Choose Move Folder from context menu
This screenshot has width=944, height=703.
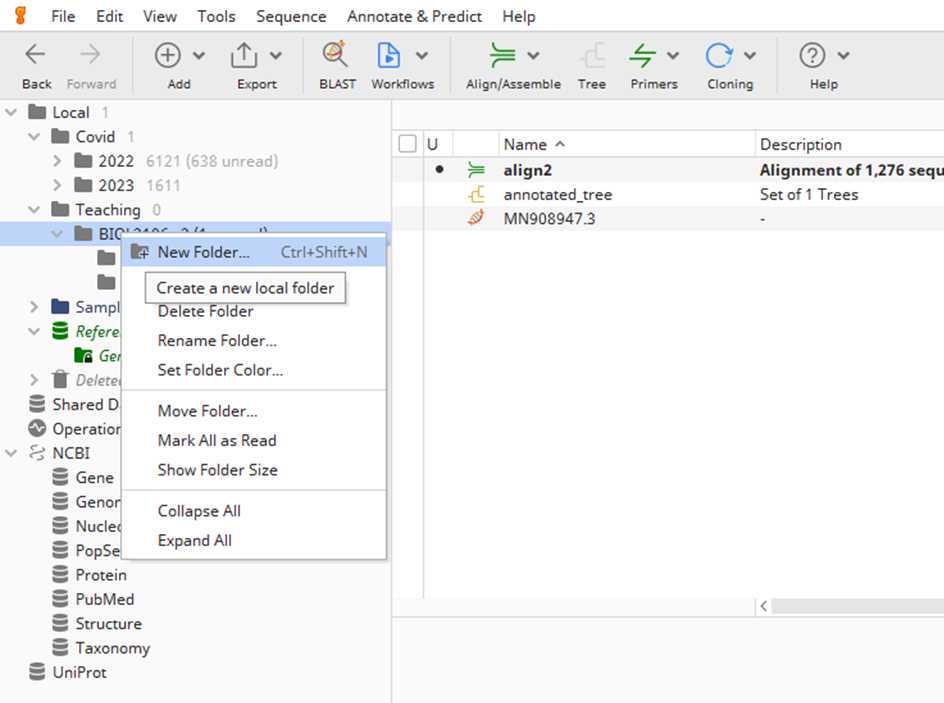tap(253, 411)
